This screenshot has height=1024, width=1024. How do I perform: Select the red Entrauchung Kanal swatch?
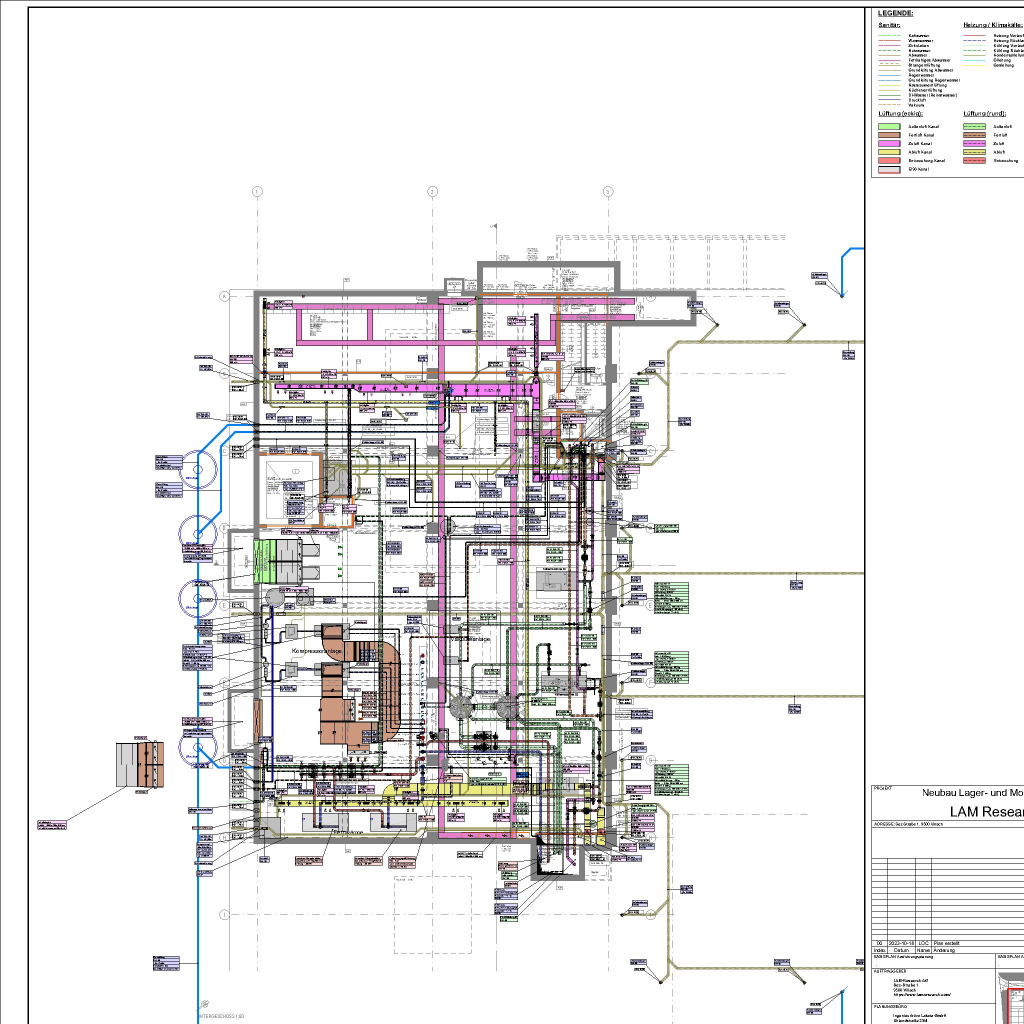(890, 161)
